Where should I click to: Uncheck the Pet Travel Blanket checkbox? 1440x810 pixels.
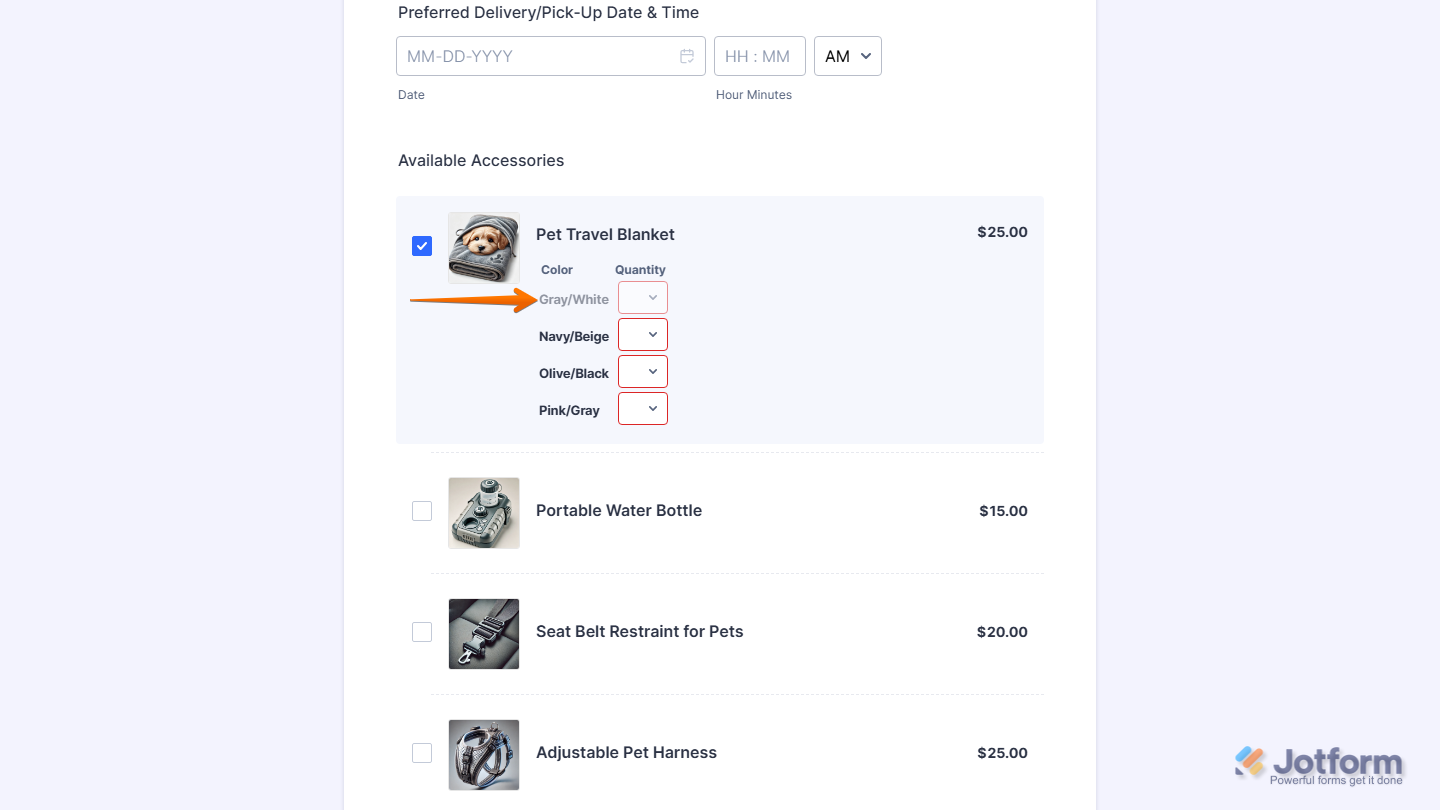click(x=422, y=246)
